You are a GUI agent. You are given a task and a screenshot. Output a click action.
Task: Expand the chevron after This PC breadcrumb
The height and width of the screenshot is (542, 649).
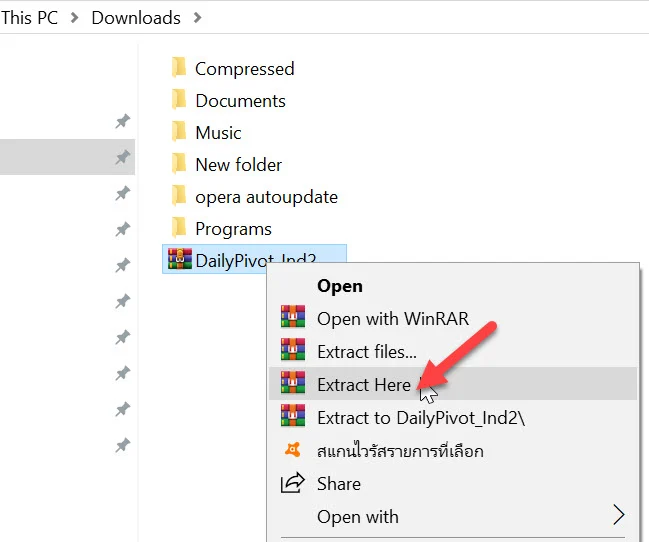[x=75, y=17]
